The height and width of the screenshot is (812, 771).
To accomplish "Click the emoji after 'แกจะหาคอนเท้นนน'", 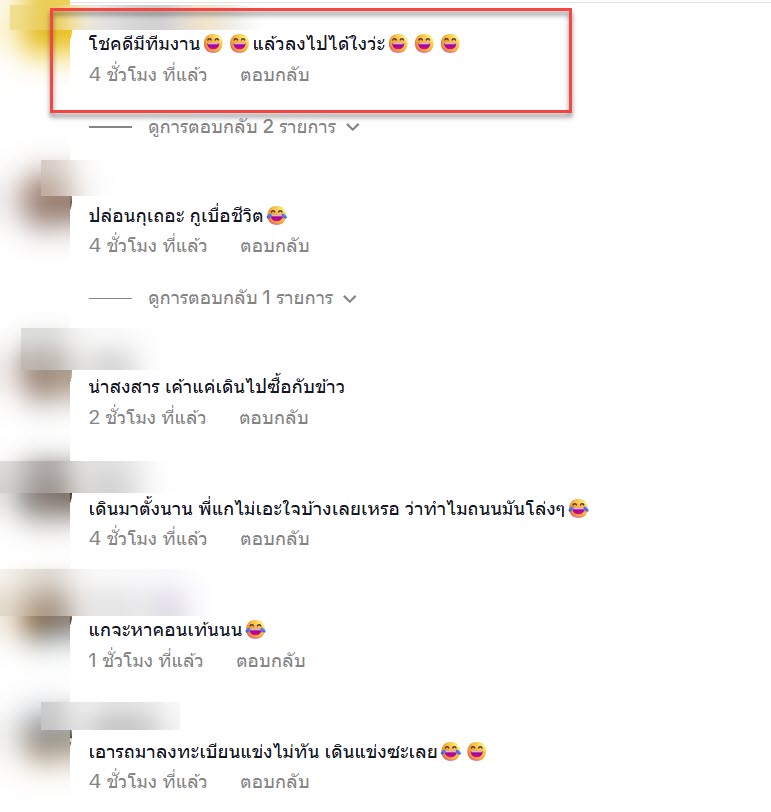I will (x=255, y=629).
